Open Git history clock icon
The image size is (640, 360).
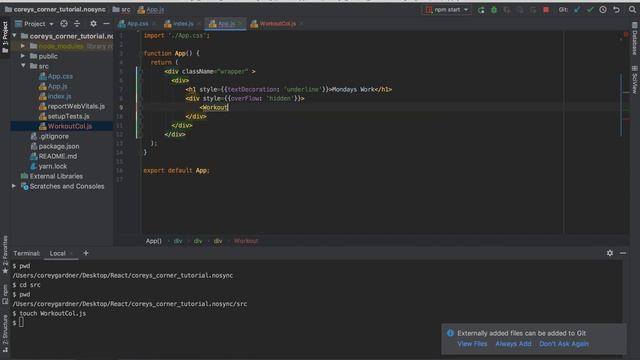click(603, 10)
